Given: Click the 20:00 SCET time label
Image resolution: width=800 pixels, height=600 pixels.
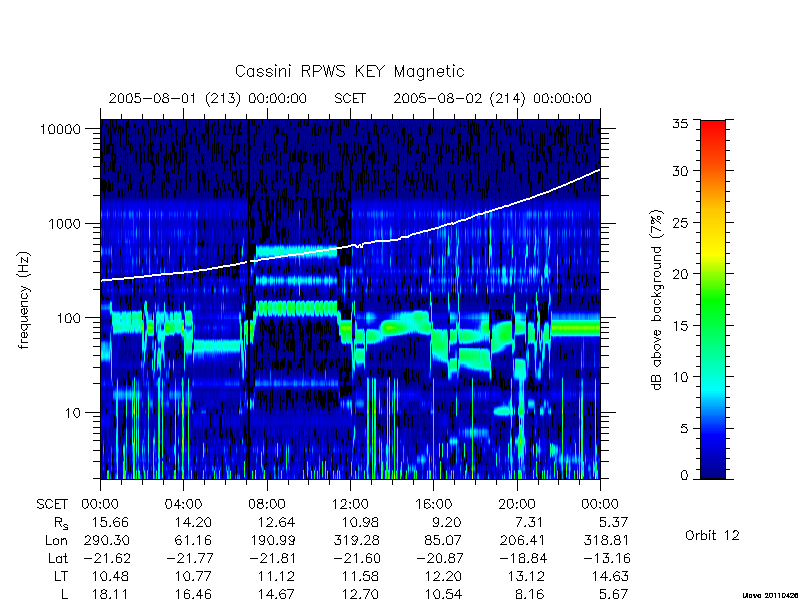Looking at the screenshot, I should tap(517, 505).
